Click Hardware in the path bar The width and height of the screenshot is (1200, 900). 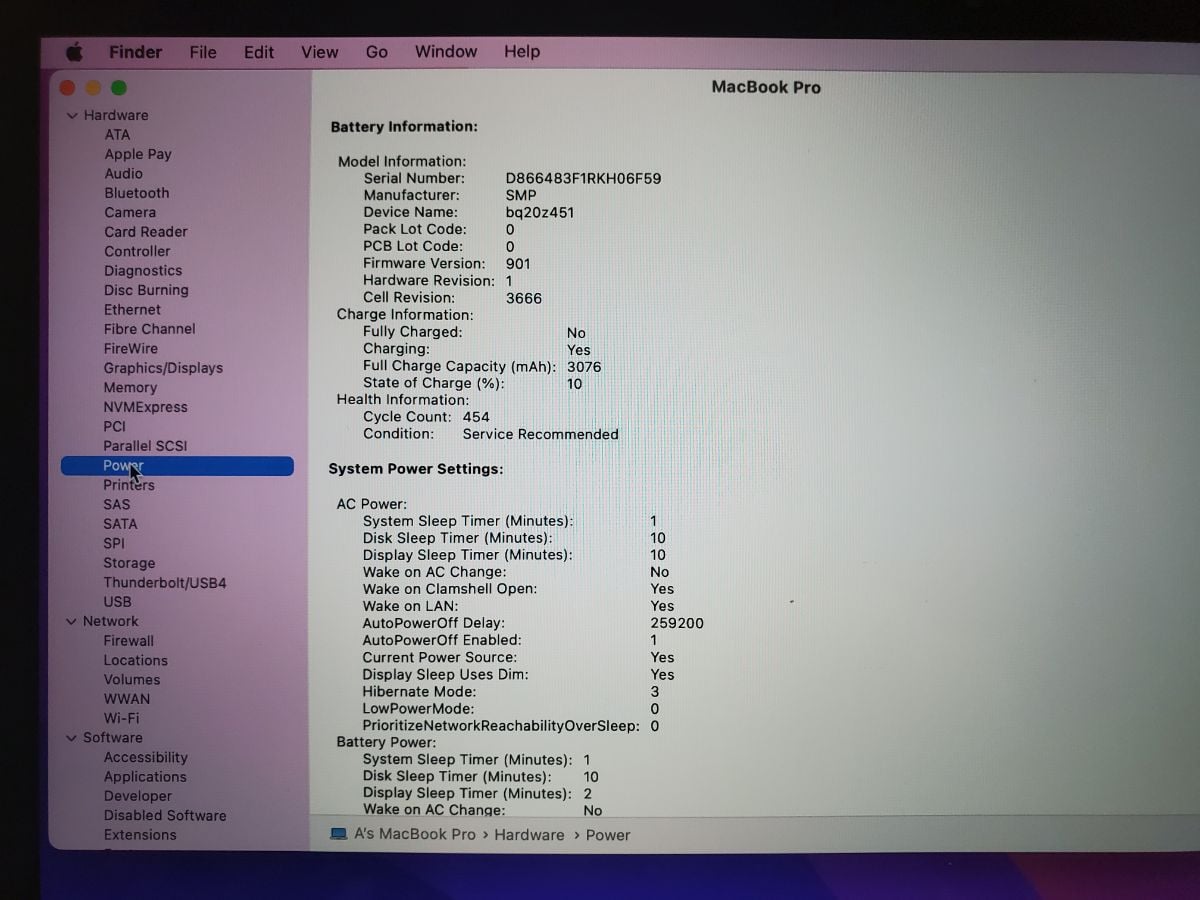pyautogui.click(x=529, y=835)
